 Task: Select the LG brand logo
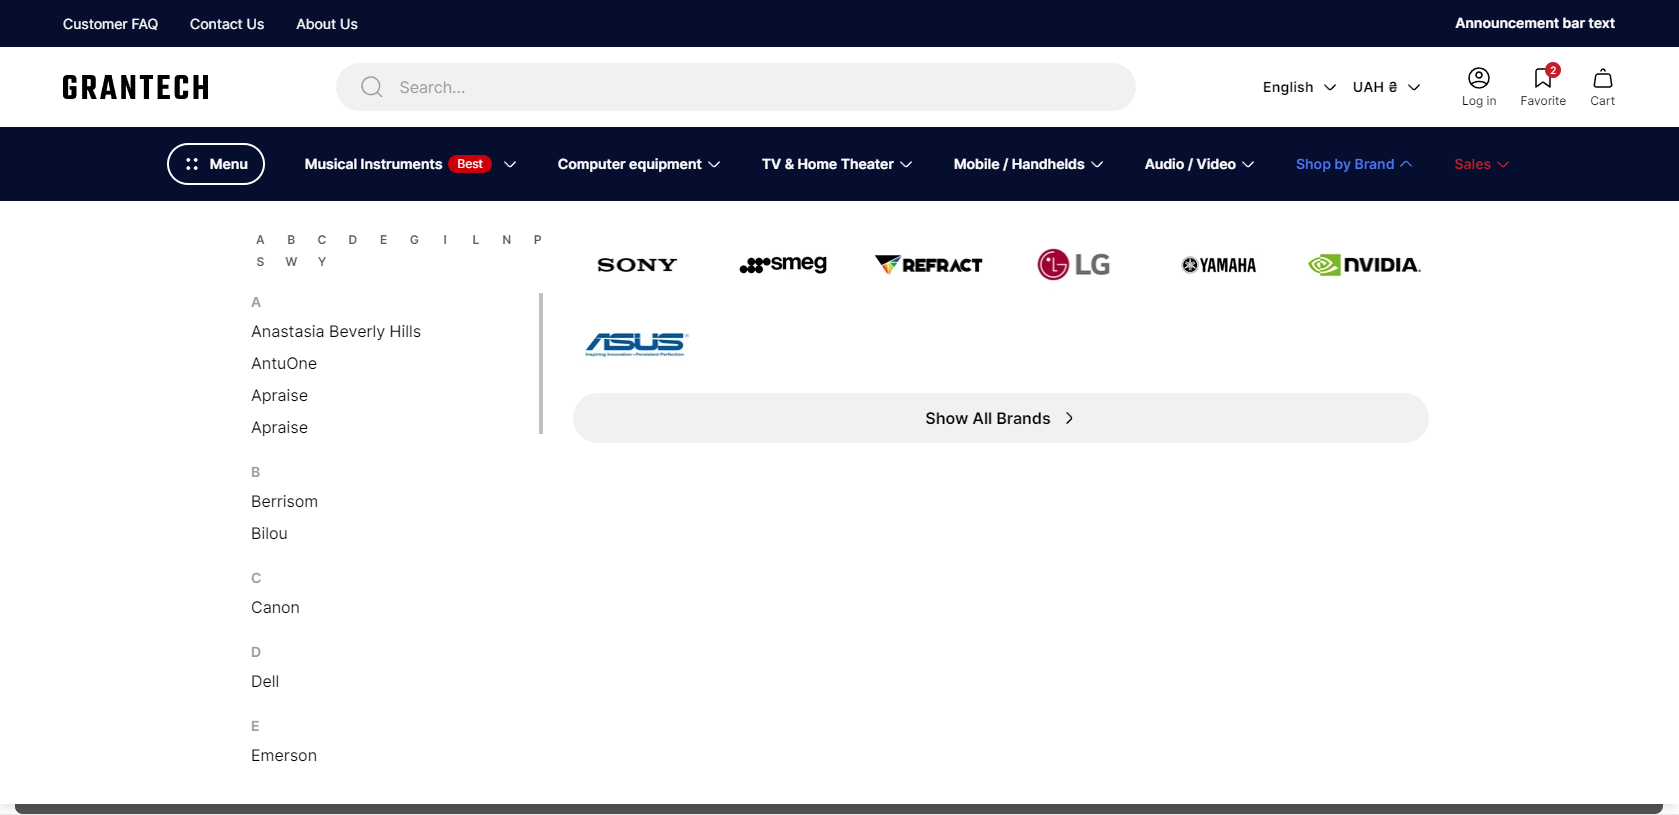pos(1074,264)
